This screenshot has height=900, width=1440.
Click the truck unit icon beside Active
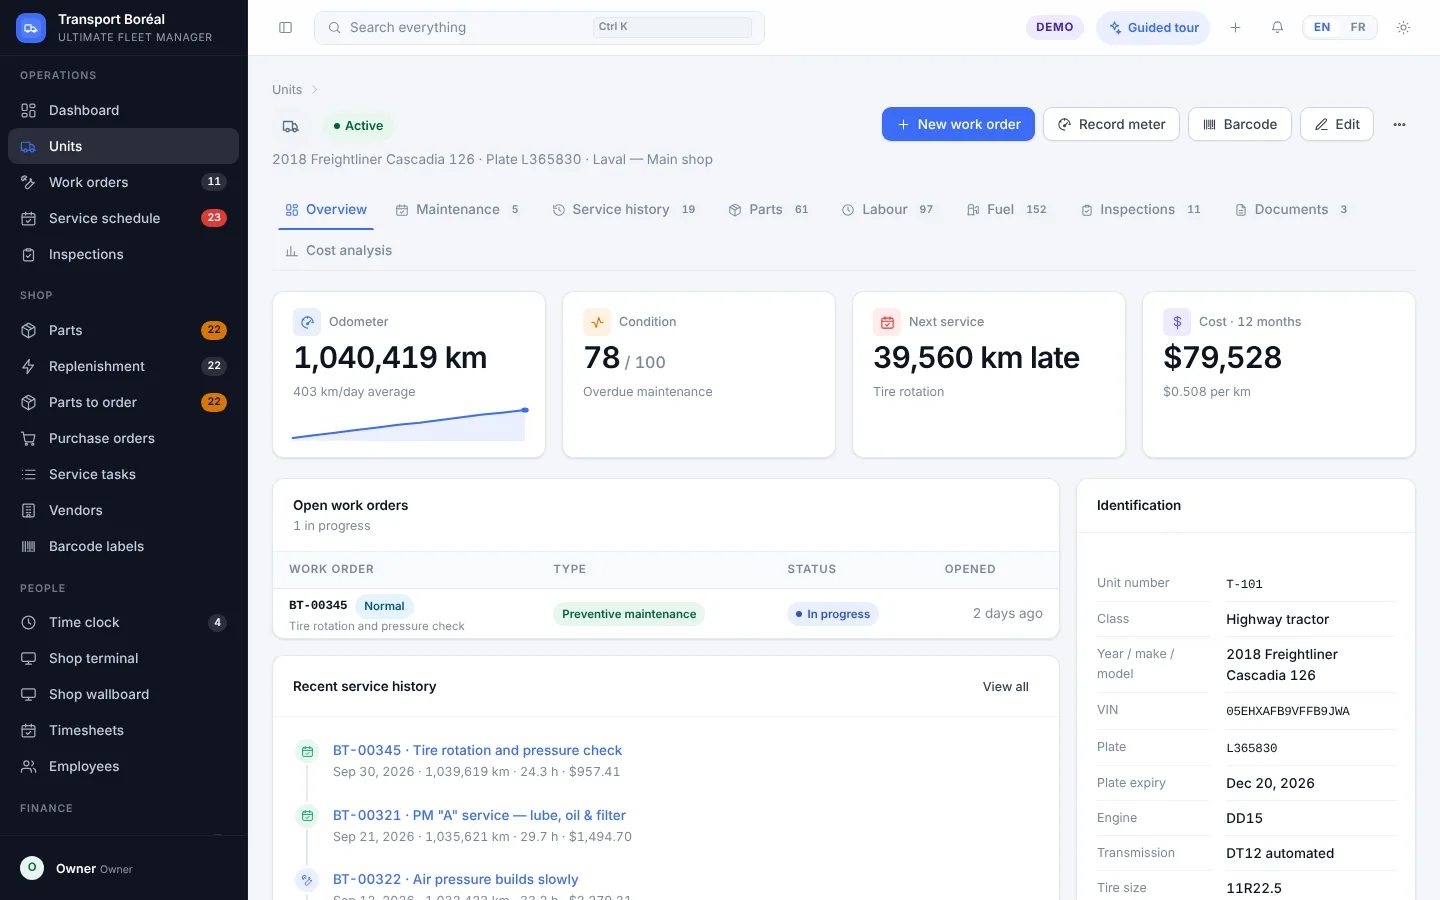coord(290,126)
